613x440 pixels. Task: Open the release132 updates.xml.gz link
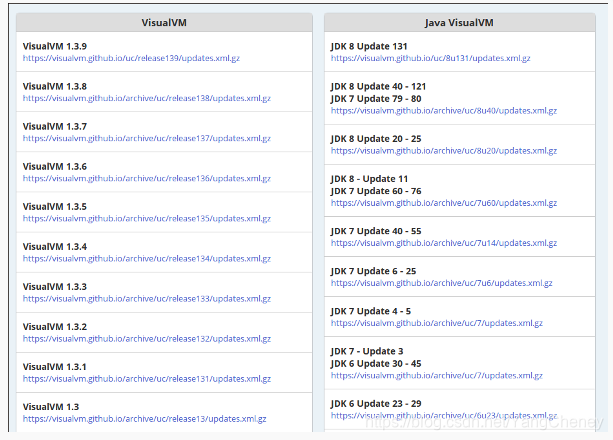click(x=147, y=339)
